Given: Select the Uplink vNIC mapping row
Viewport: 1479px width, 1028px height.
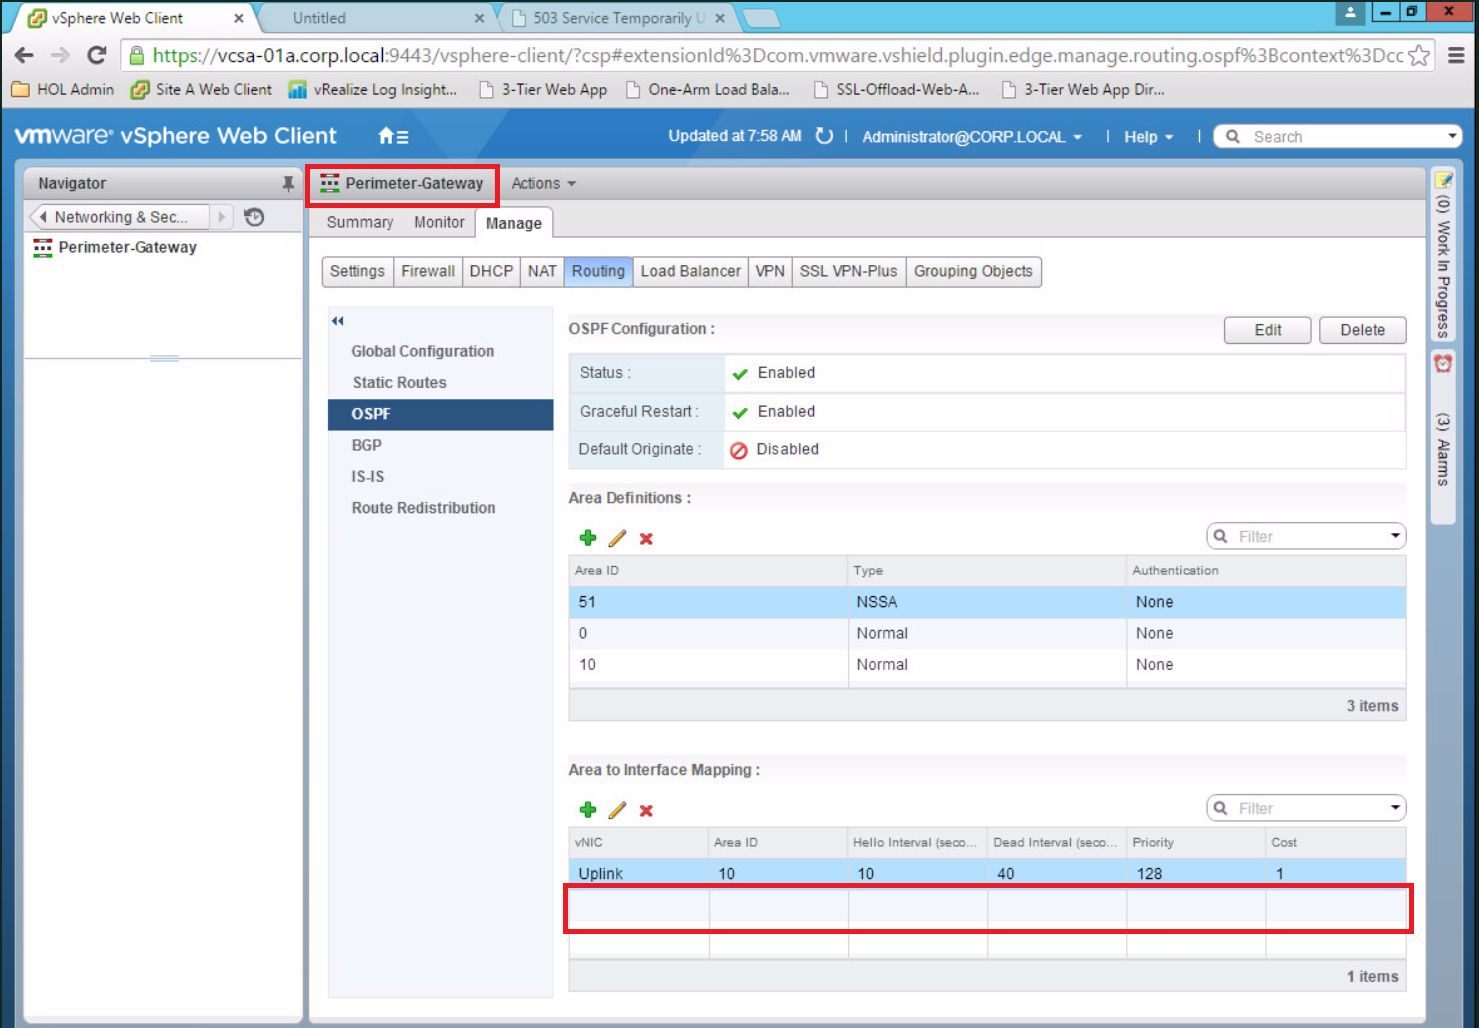Looking at the screenshot, I should pos(987,873).
